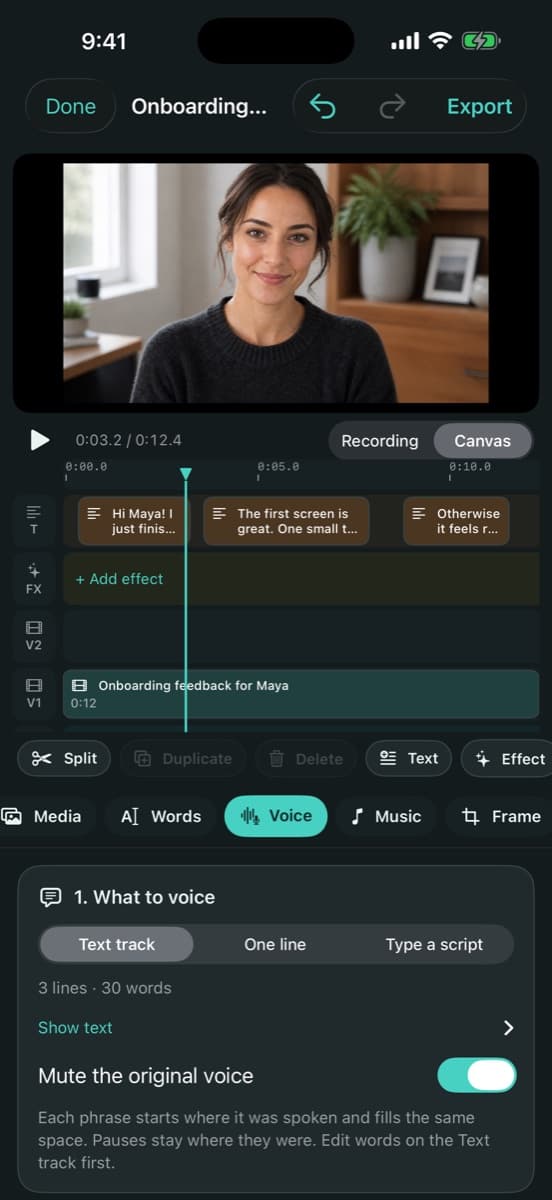
Task: Select the V2 video track icon
Action: 34,635
